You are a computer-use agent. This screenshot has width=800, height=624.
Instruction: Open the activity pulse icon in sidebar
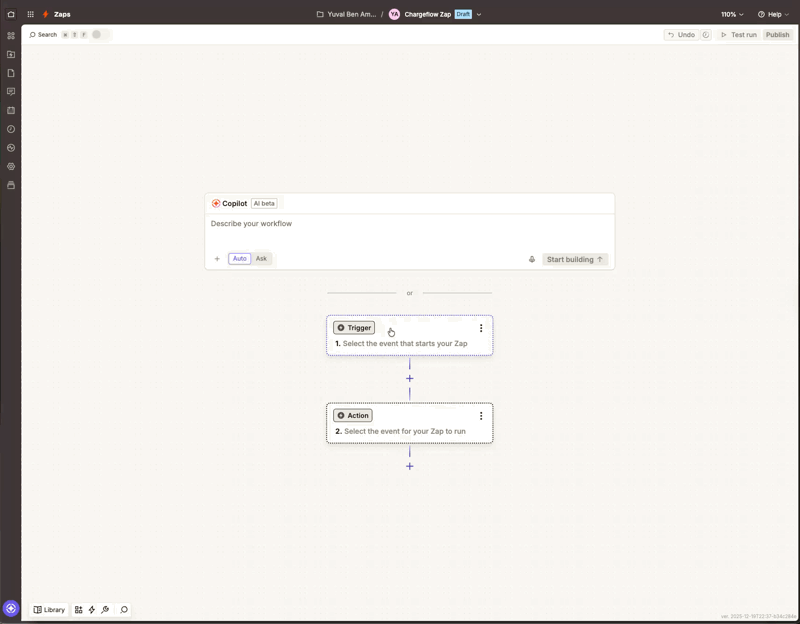[x=11, y=148]
